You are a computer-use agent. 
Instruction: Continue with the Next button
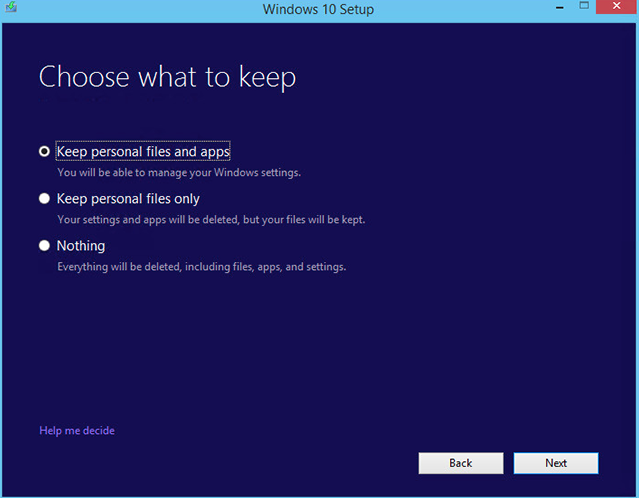coord(556,463)
